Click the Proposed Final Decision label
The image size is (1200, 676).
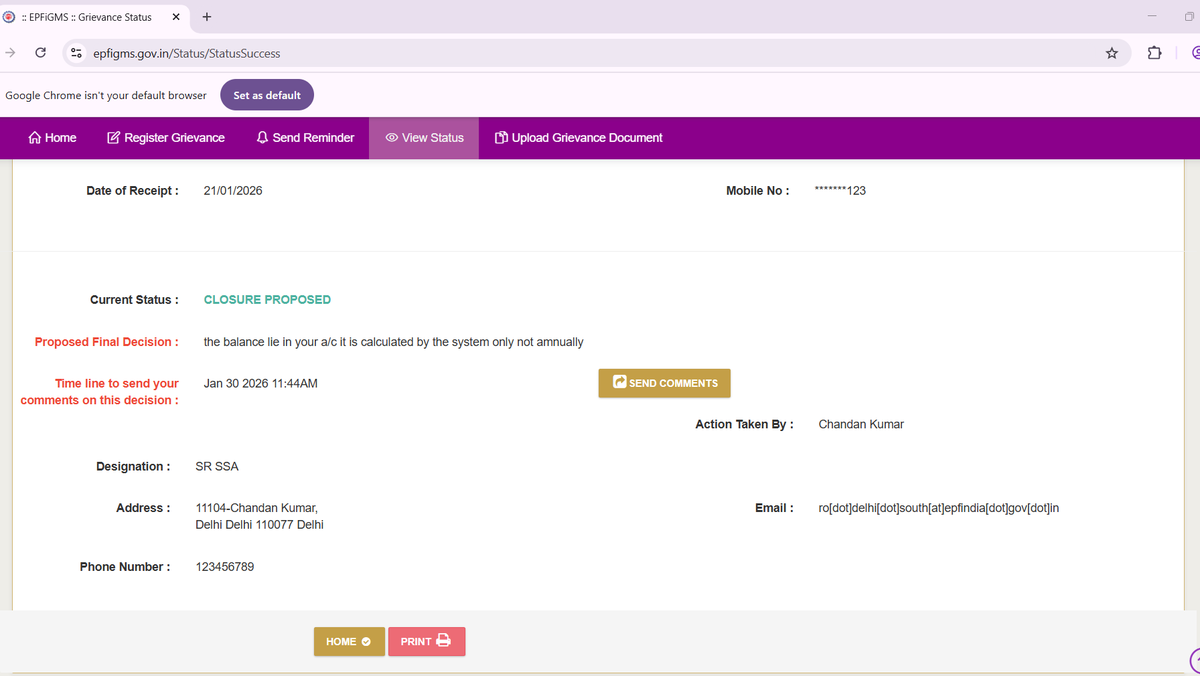point(107,342)
